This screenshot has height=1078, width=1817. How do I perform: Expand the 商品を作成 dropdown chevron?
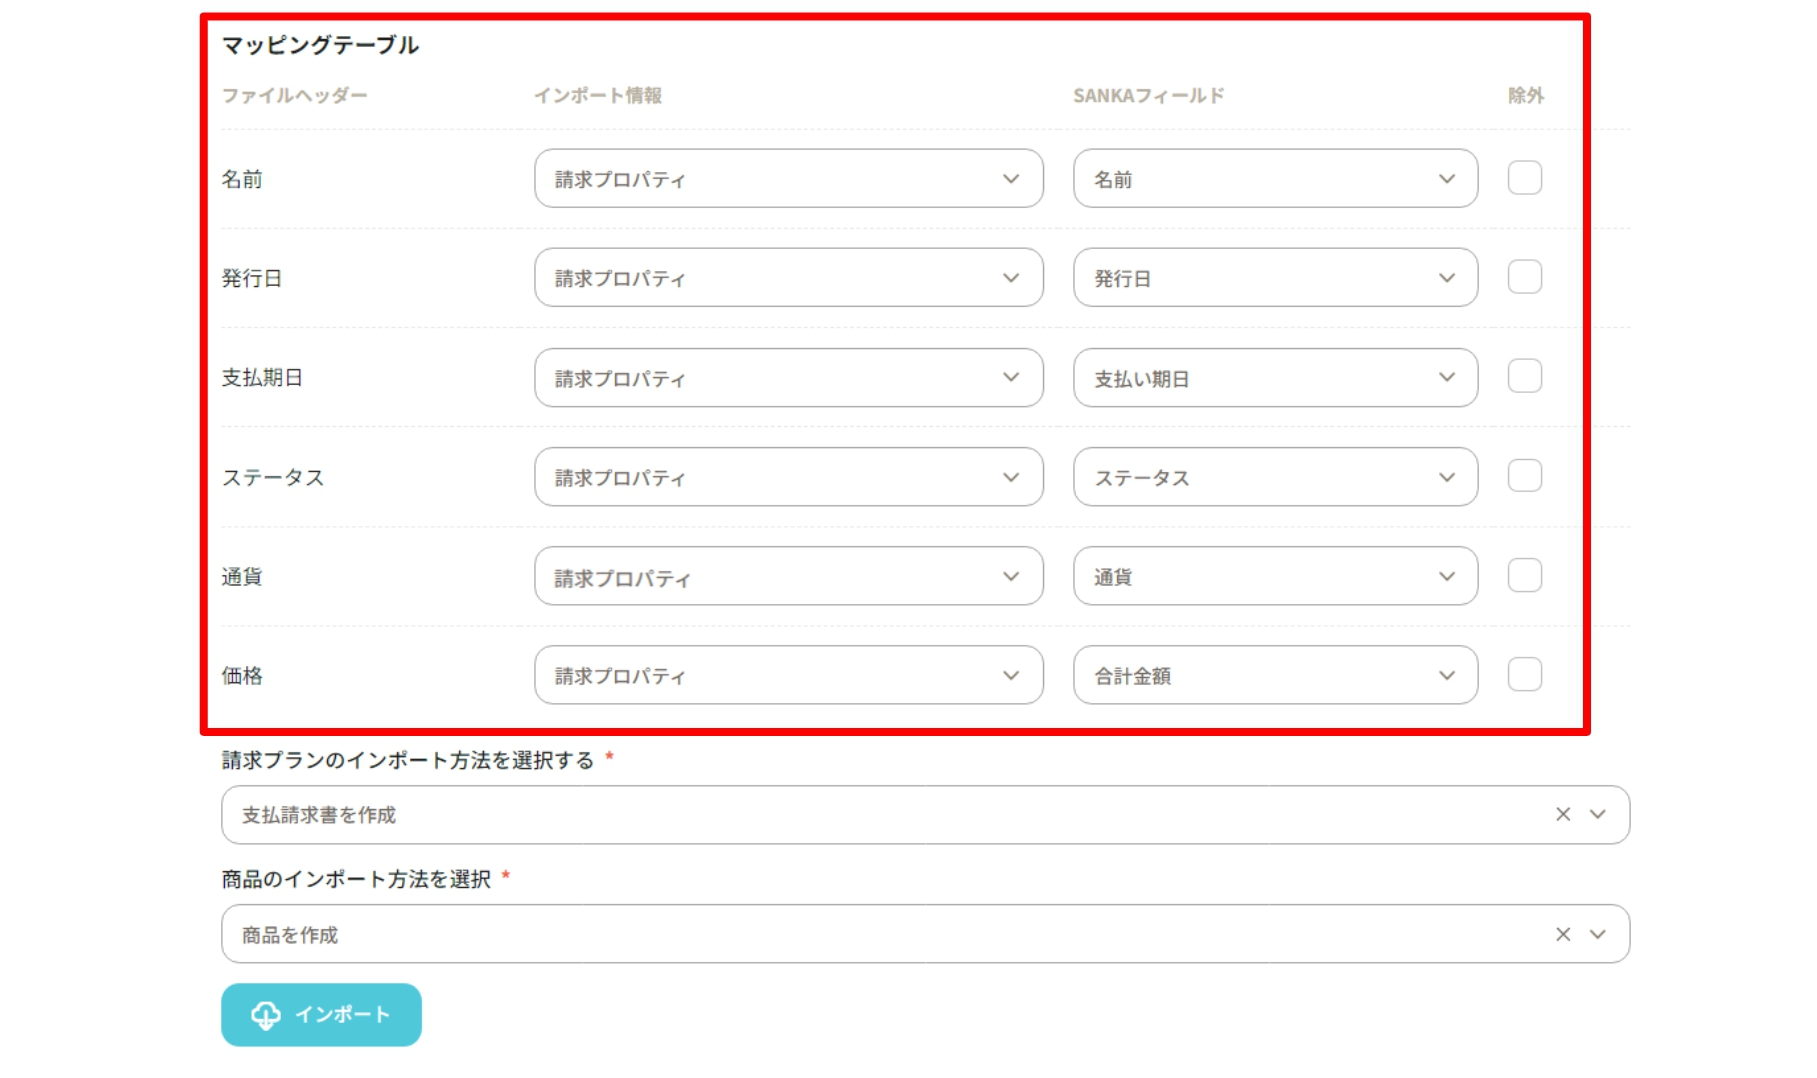pyautogui.click(x=1598, y=934)
